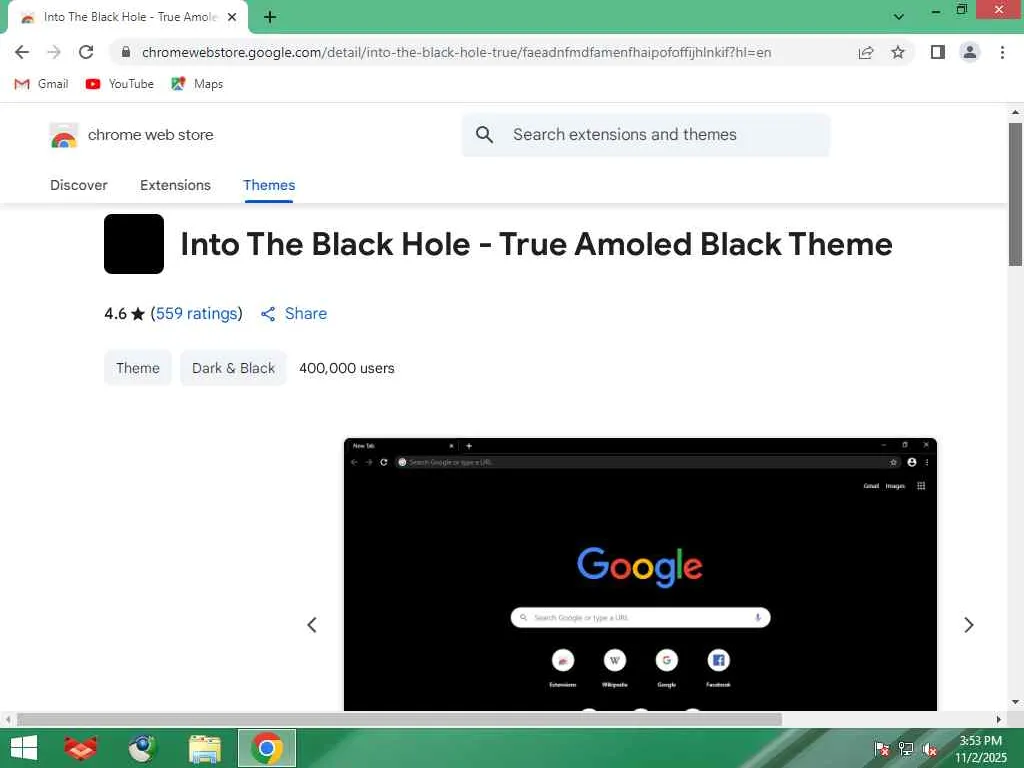Image resolution: width=1024 pixels, height=768 pixels.
Task: Switch to the Extensions tab
Action: 175,185
